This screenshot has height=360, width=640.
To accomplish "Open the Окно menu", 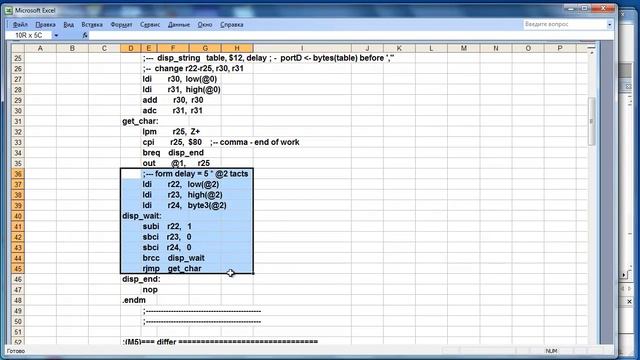I will [205, 24].
